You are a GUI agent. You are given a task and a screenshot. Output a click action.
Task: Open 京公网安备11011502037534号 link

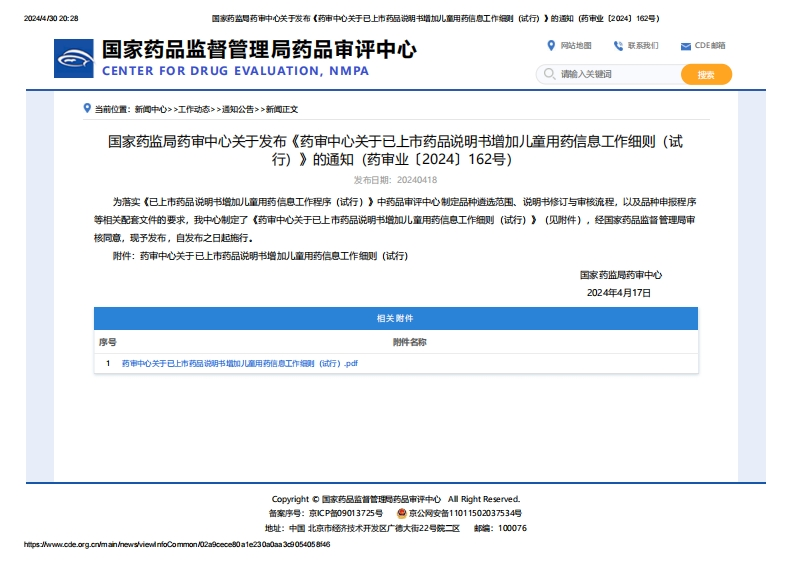465,513
